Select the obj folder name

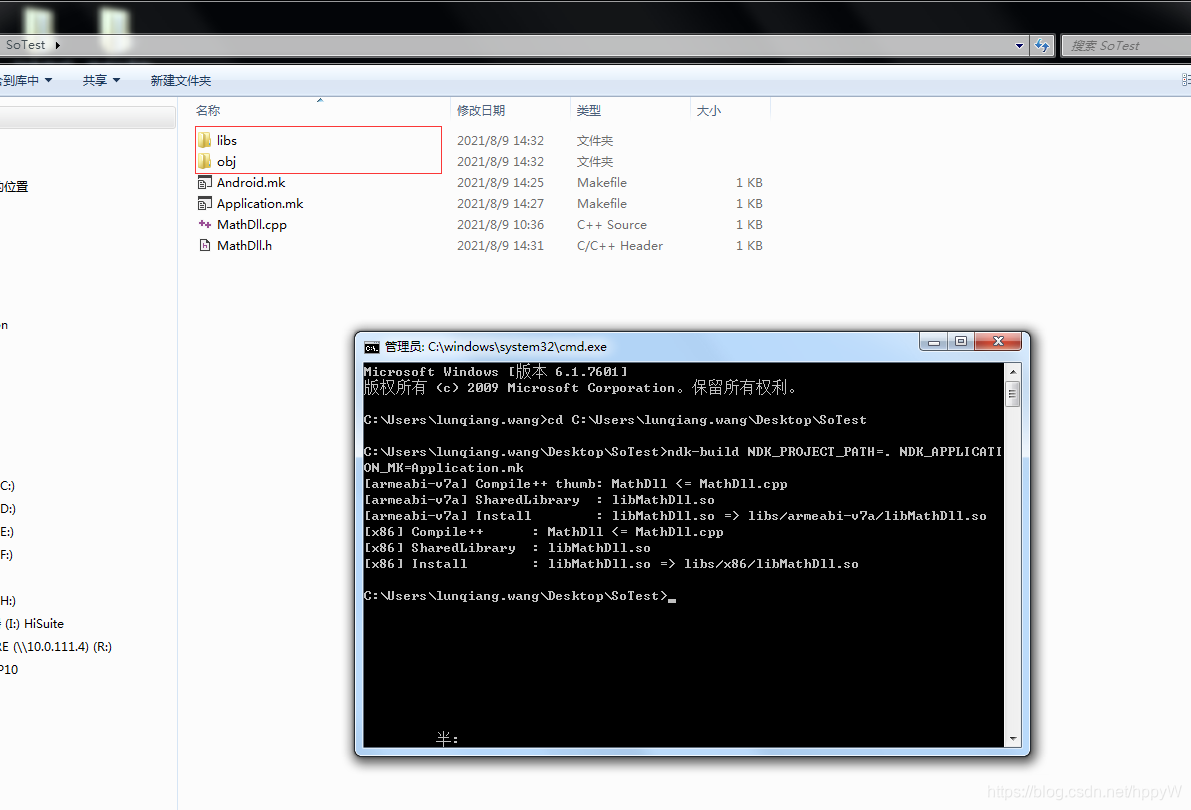pyautogui.click(x=226, y=162)
